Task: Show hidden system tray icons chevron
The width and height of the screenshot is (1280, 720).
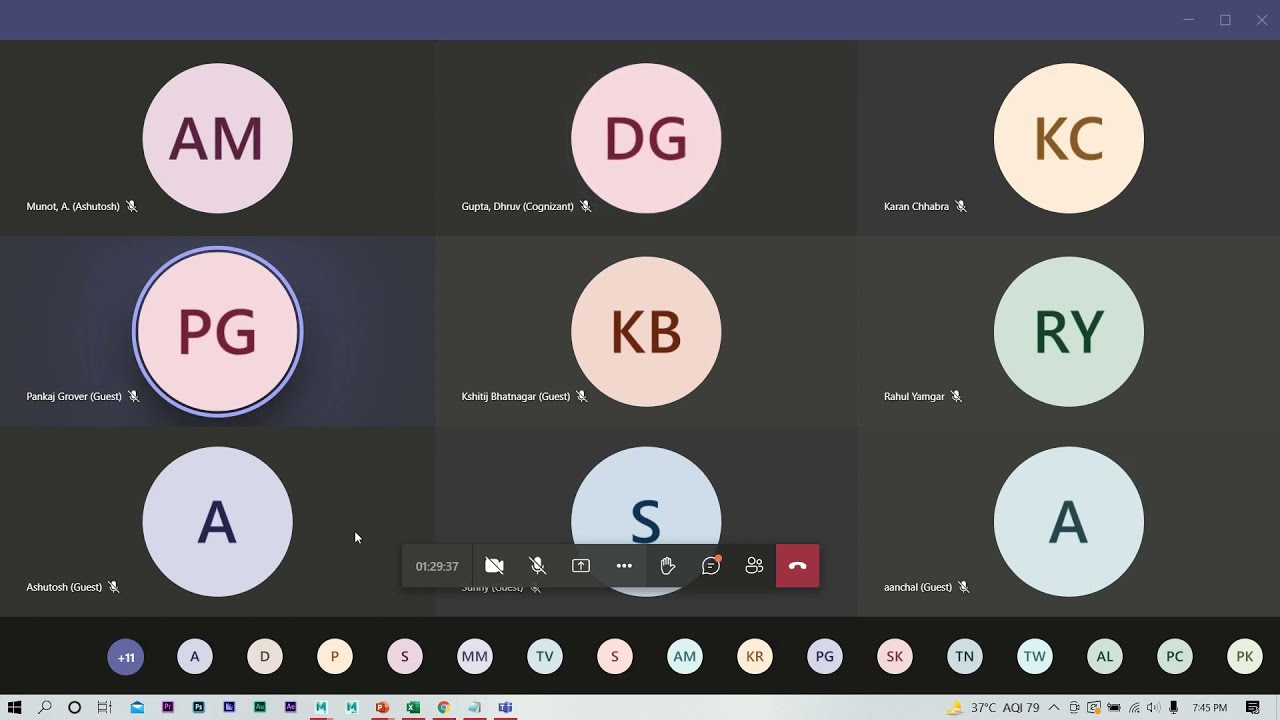Action: (x=1053, y=707)
